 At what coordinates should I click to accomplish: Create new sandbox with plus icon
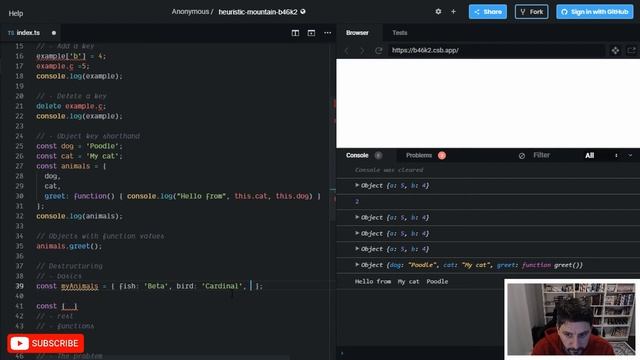click(453, 11)
